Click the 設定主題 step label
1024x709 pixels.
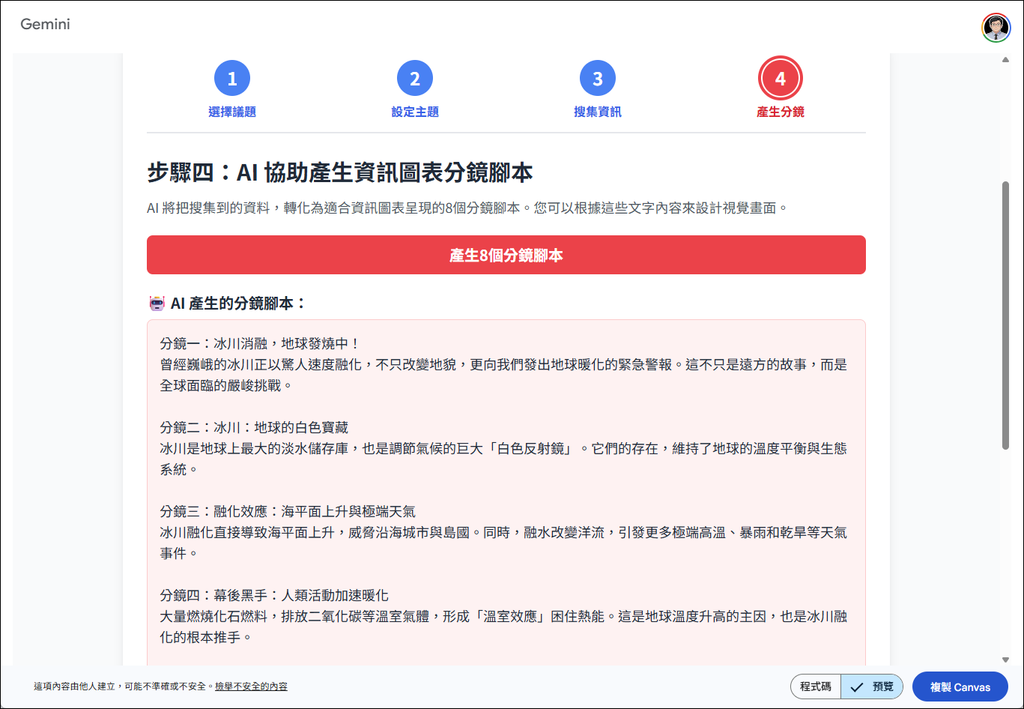(415, 112)
